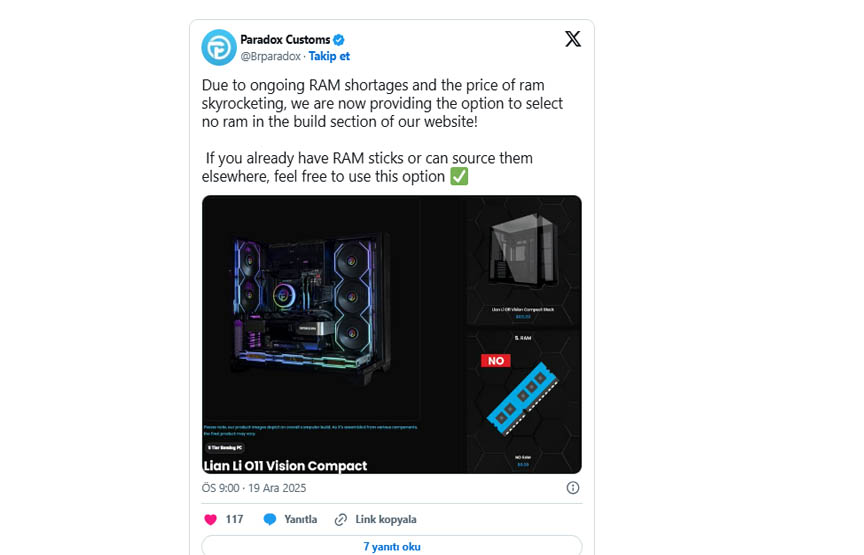Click the Yanıtla reply label
864x555 pixels.
click(300, 519)
